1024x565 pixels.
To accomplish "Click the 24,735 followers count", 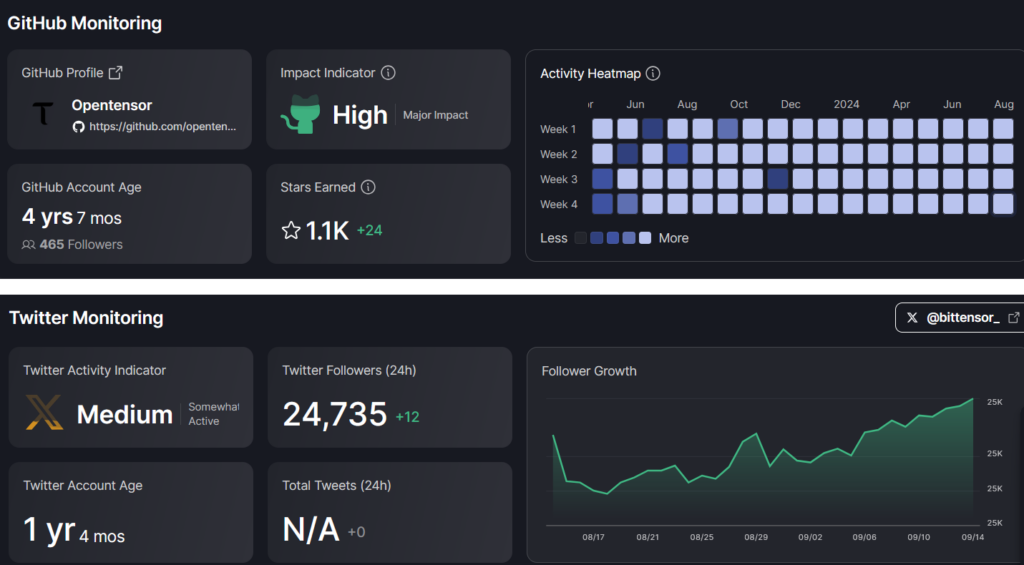I will 335,414.
